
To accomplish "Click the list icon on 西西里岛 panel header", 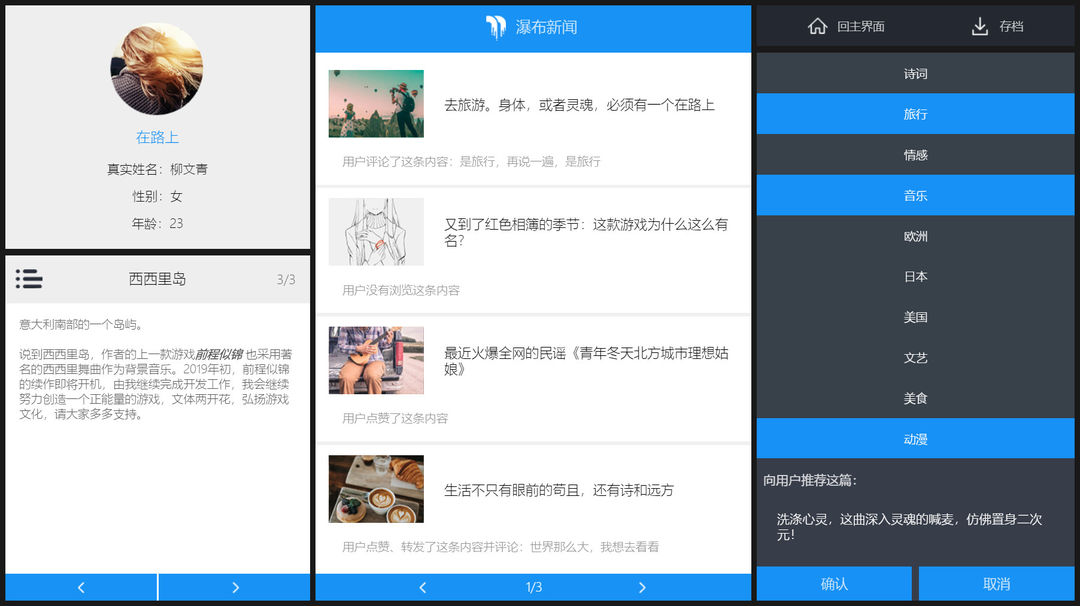I will coord(29,279).
